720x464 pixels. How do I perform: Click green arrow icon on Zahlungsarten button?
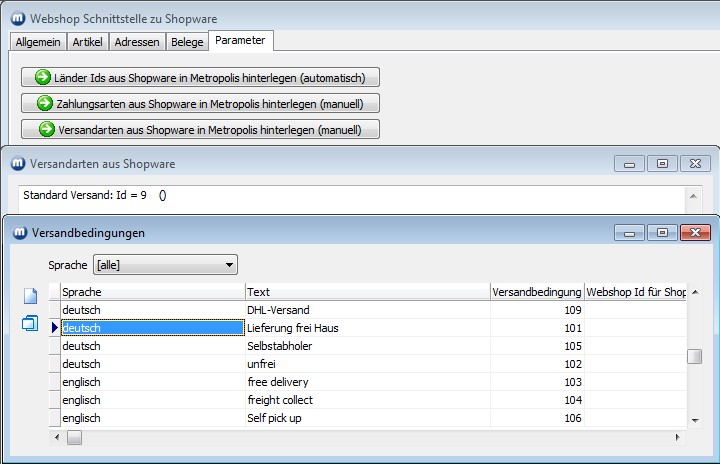click(x=44, y=103)
